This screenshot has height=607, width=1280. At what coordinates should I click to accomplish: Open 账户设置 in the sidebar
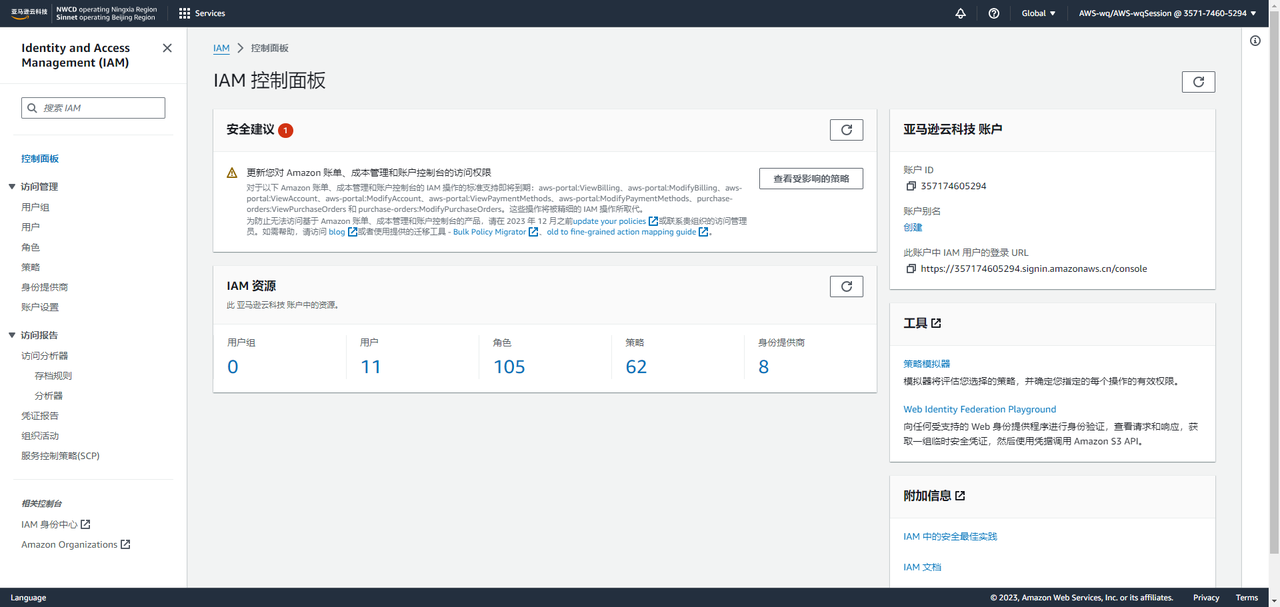(x=40, y=307)
